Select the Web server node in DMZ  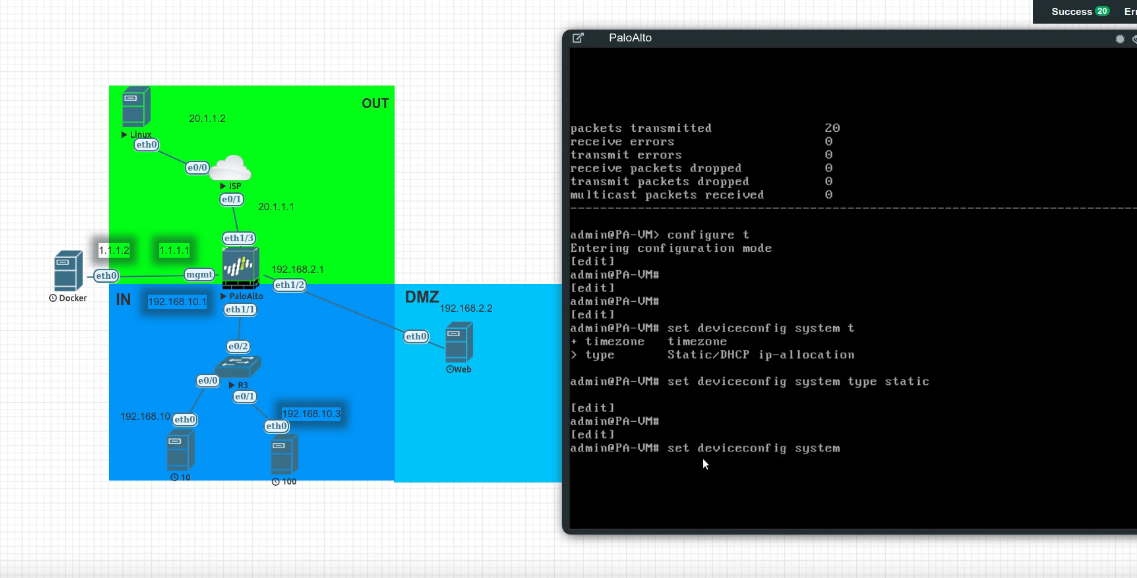coord(459,342)
